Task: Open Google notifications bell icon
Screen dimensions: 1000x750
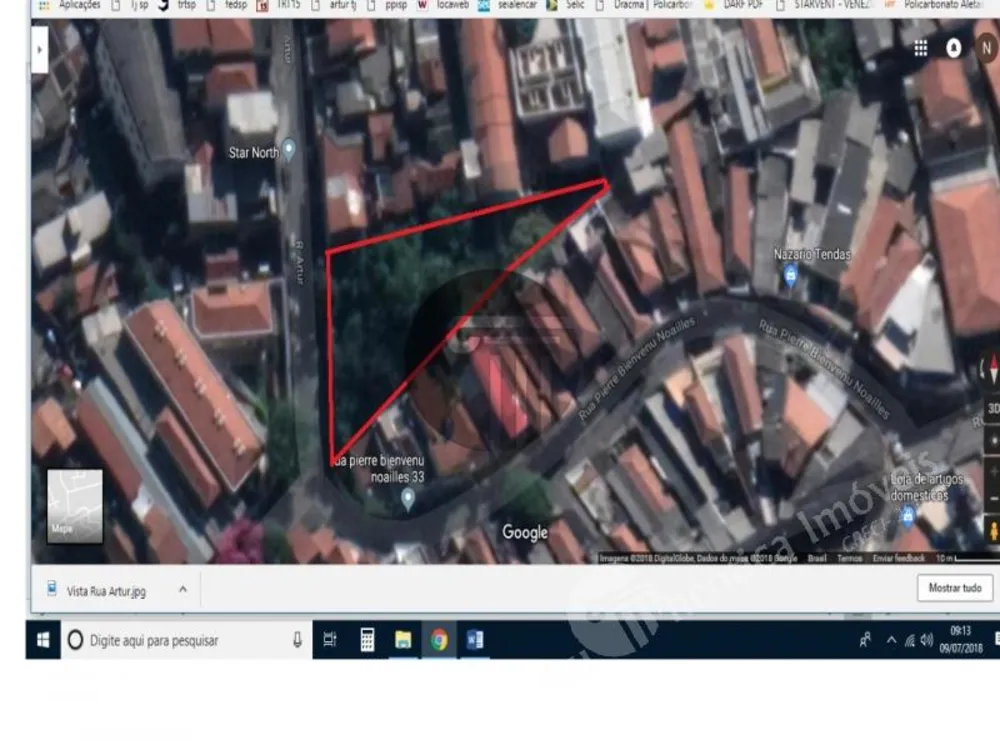Action: coord(953,48)
